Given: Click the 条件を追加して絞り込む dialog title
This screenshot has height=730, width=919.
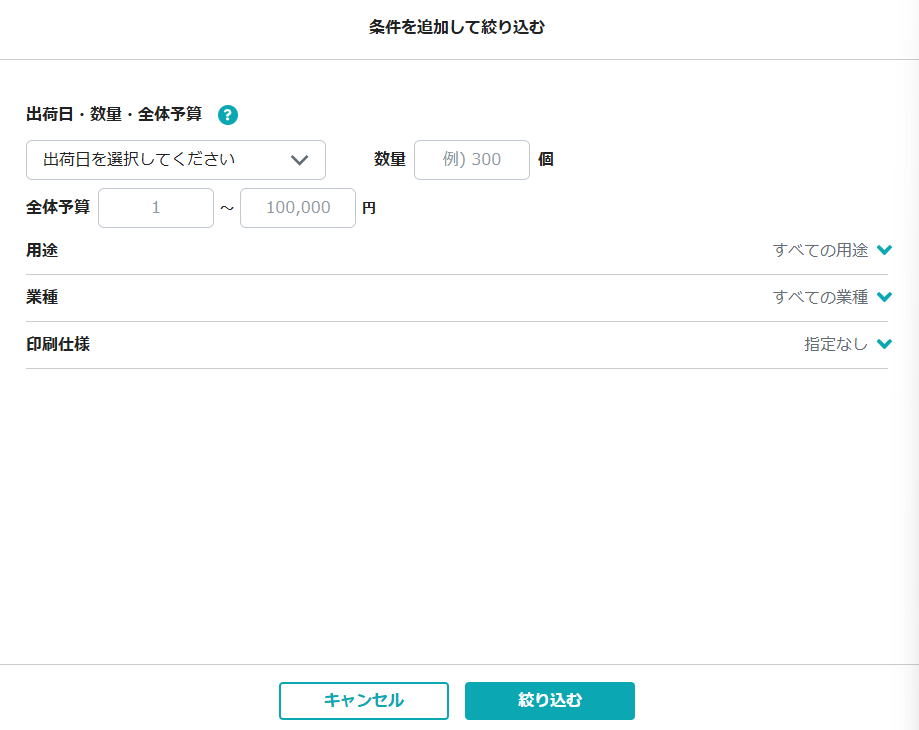Looking at the screenshot, I should pos(457,27).
